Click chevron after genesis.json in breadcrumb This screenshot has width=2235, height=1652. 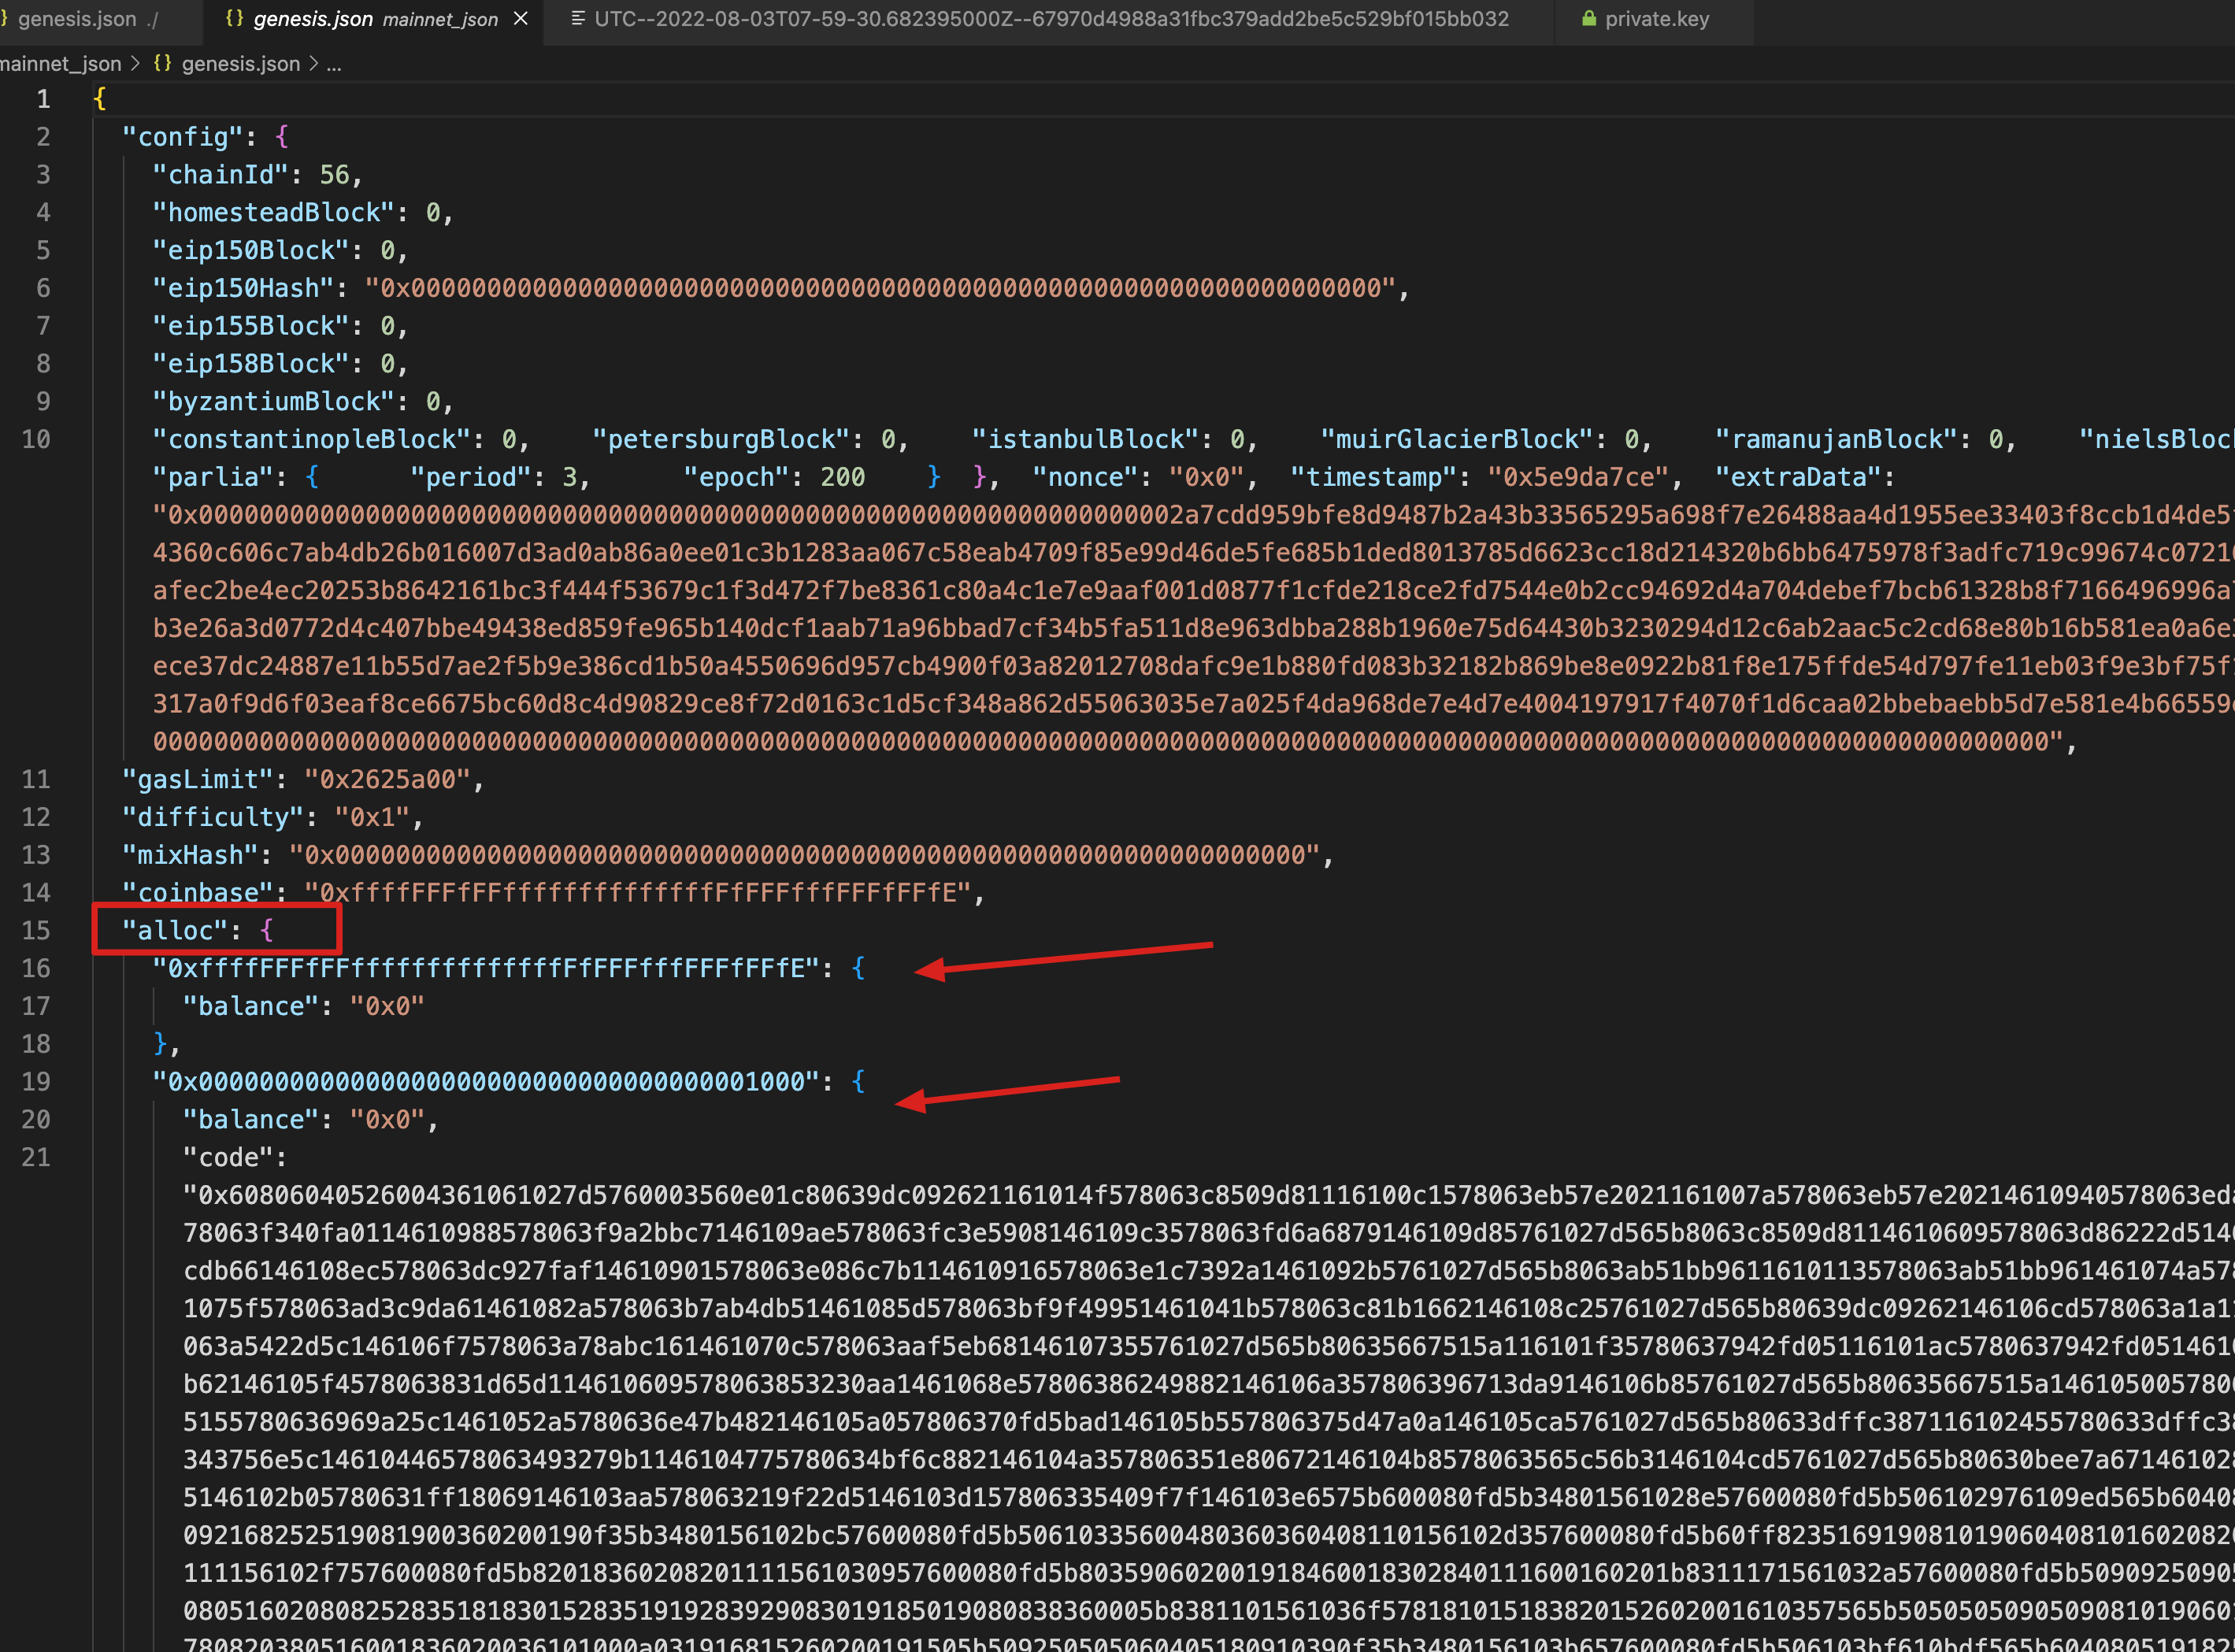tap(313, 63)
